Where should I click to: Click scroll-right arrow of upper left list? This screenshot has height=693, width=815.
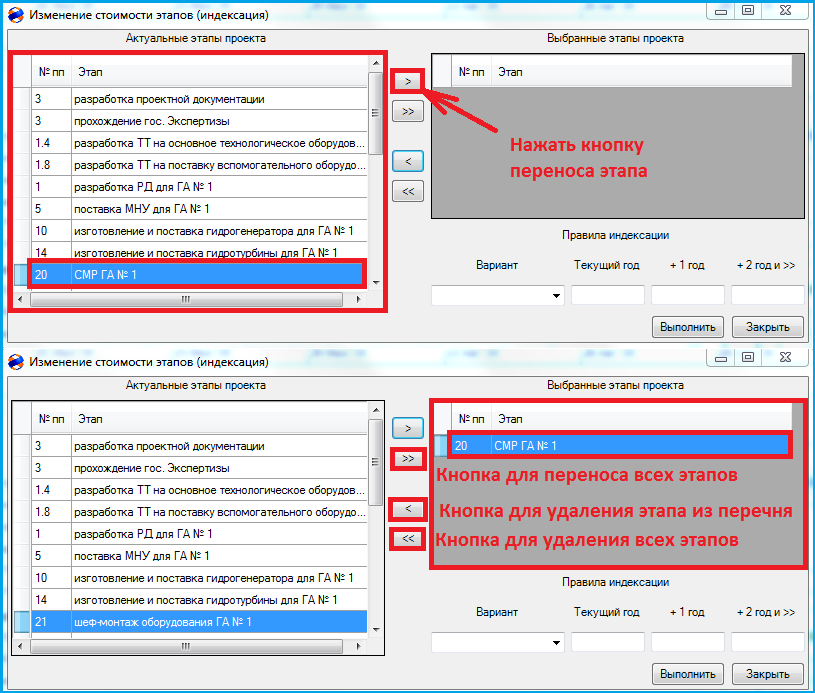(x=359, y=299)
